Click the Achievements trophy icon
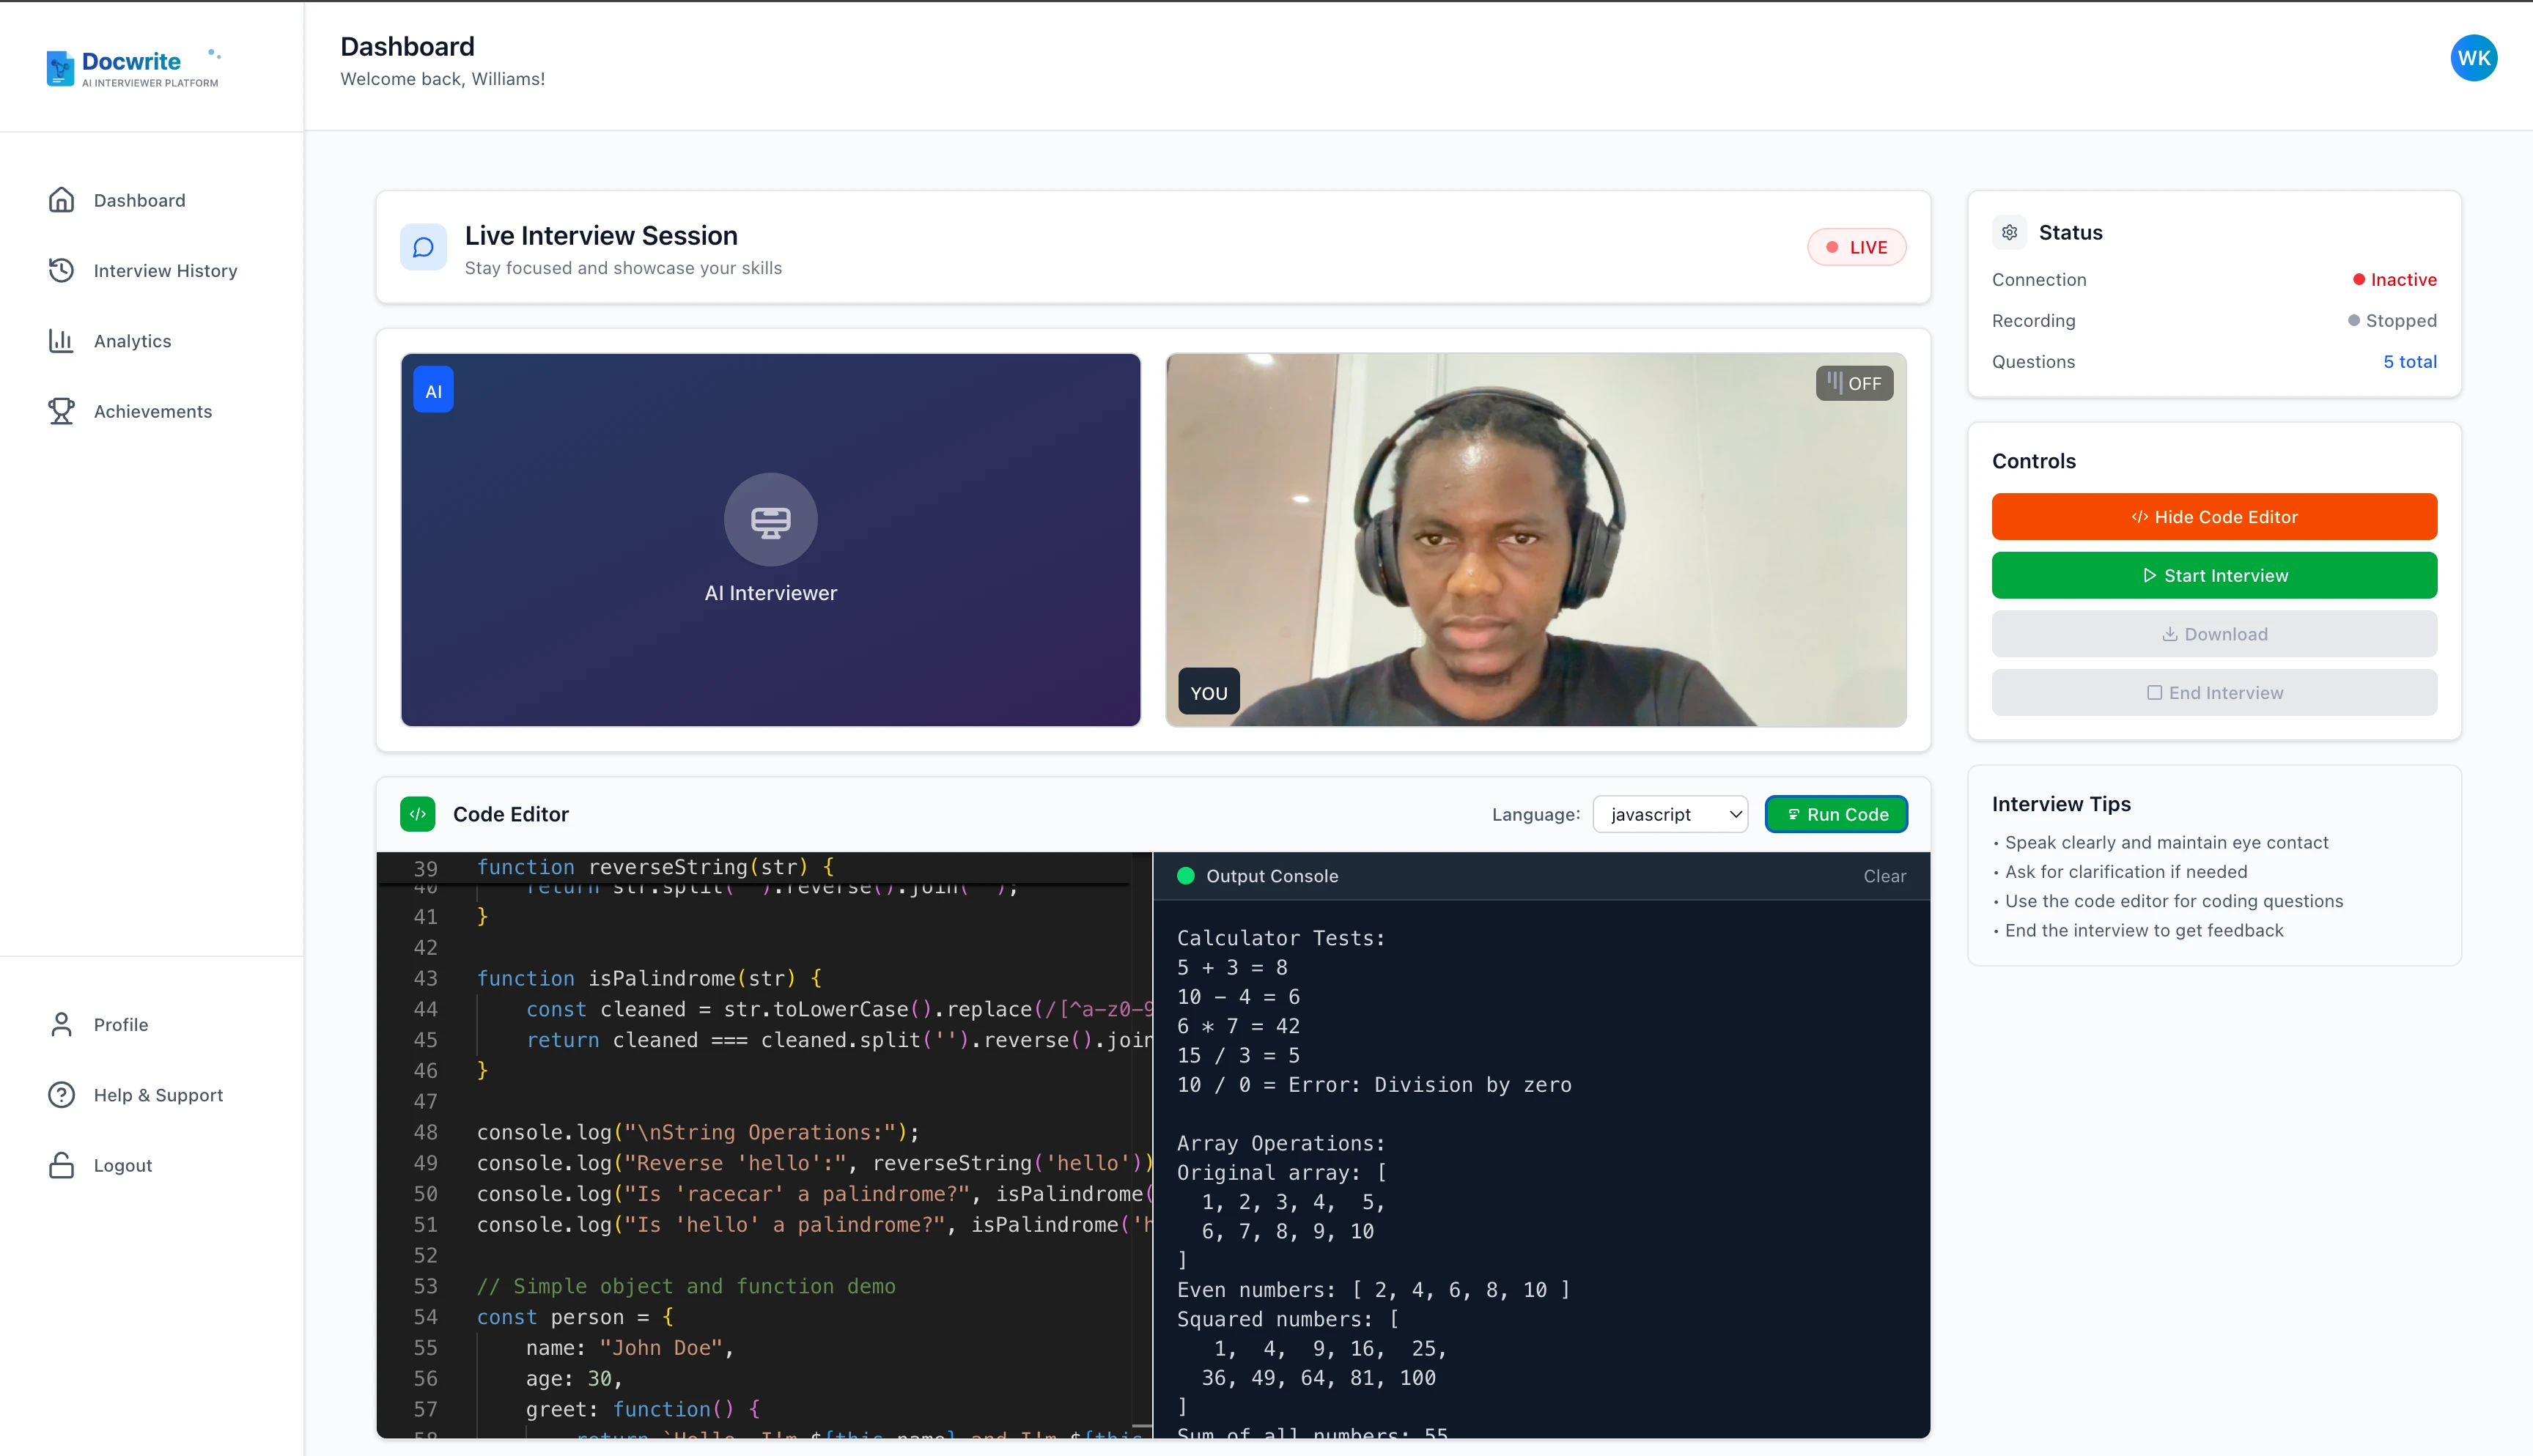This screenshot has height=1456, width=2533. point(61,411)
